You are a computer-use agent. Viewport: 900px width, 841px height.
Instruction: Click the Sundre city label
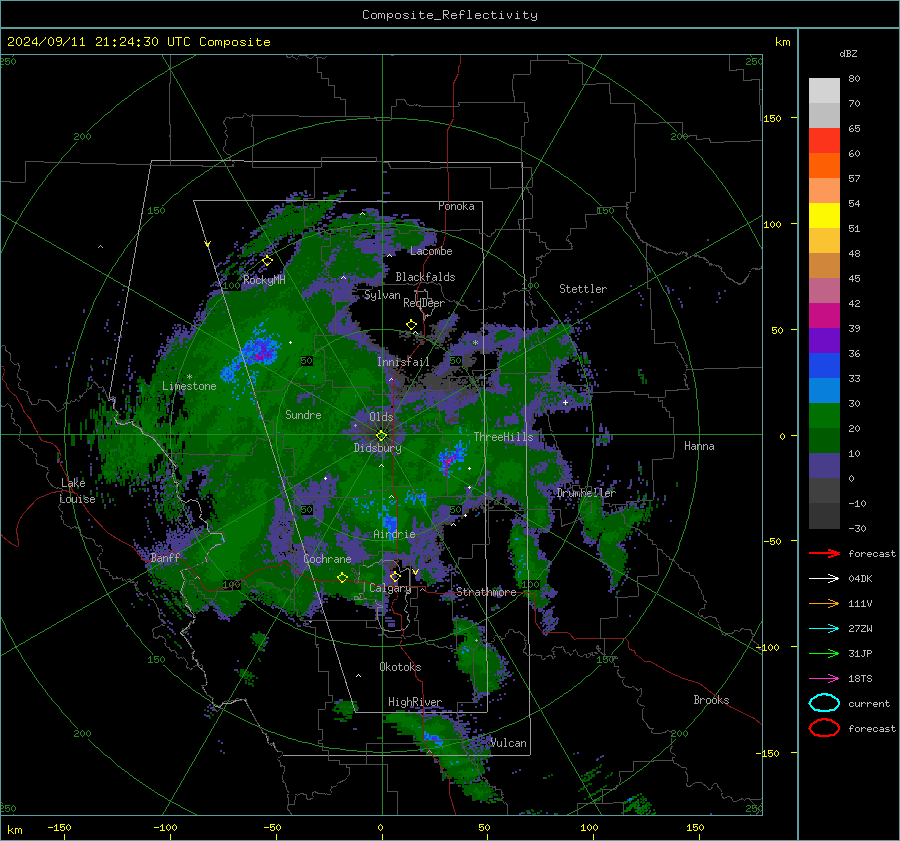303,414
